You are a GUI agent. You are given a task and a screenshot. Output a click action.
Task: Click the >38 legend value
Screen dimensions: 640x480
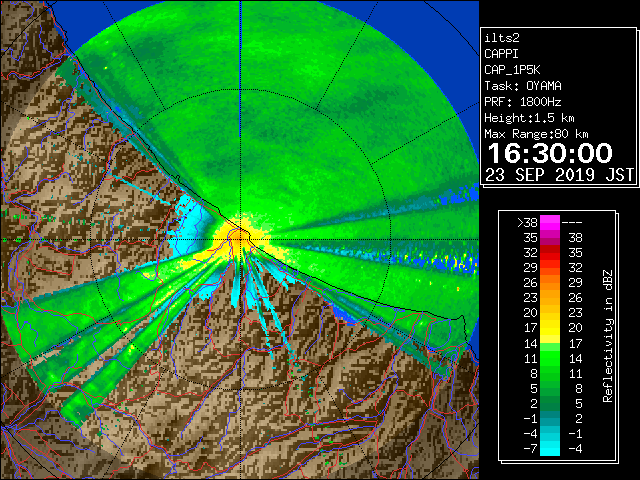tap(527, 223)
